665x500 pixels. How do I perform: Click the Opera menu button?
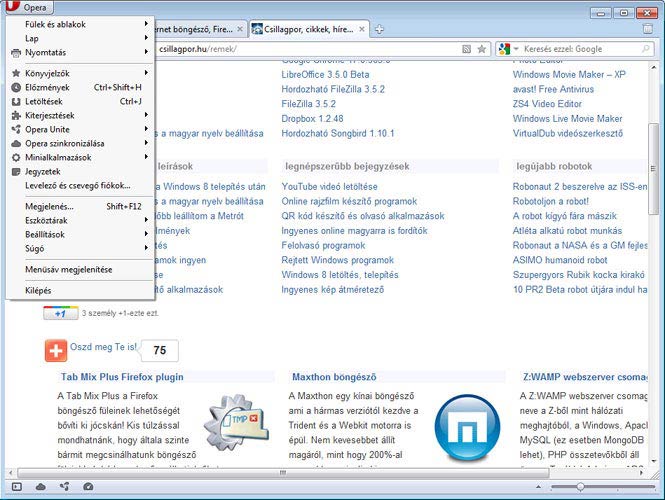tap(29, 7)
